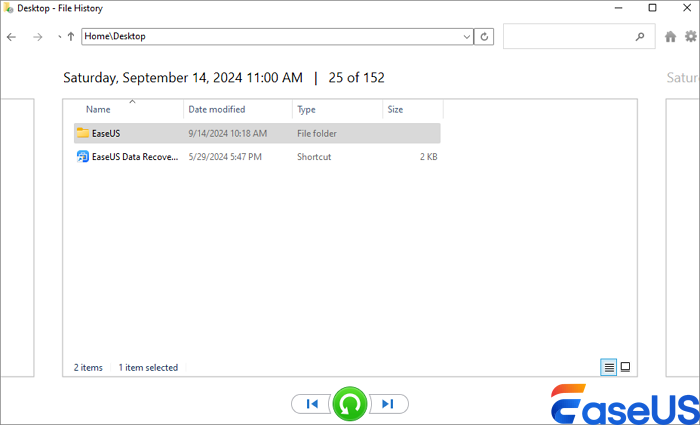The height and width of the screenshot is (425, 700).
Task: Click the EaseUS folder icon
Action: coord(83,133)
